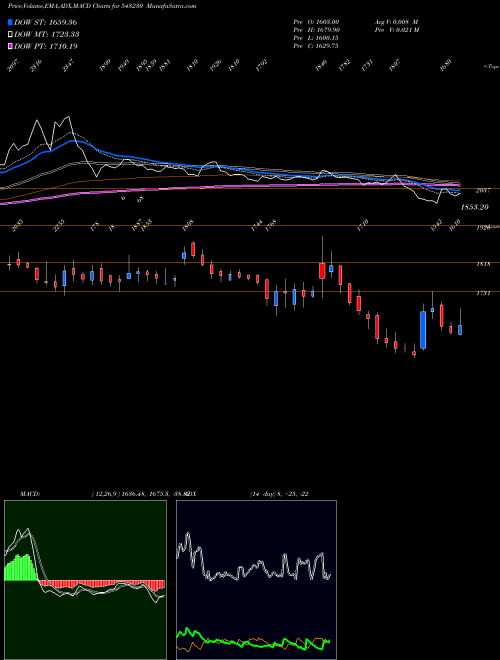Click the 'Pre V: 0.021 M' volume text
The width and height of the screenshot is (500, 660).
tap(396, 30)
